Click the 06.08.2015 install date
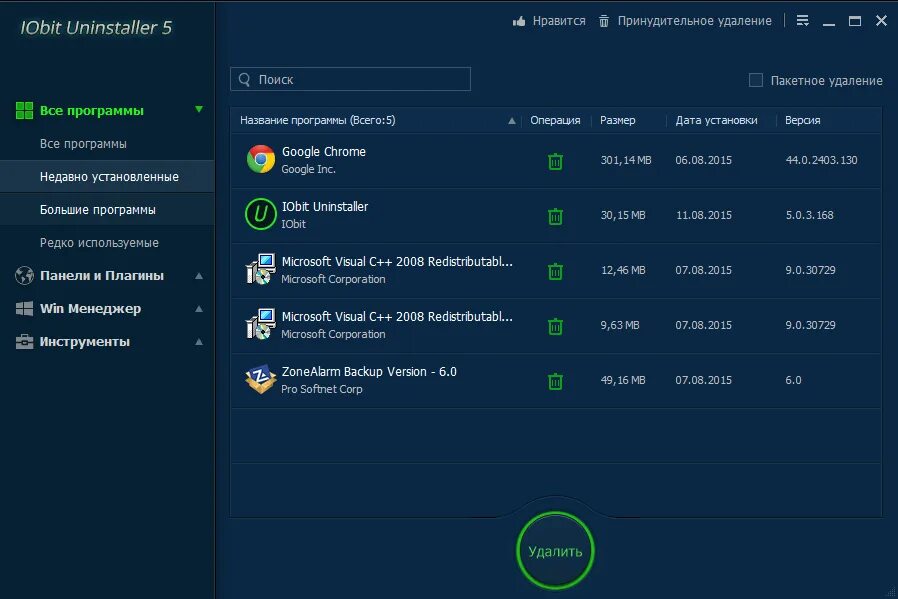The image size is (898, 599). pos(703,160)
